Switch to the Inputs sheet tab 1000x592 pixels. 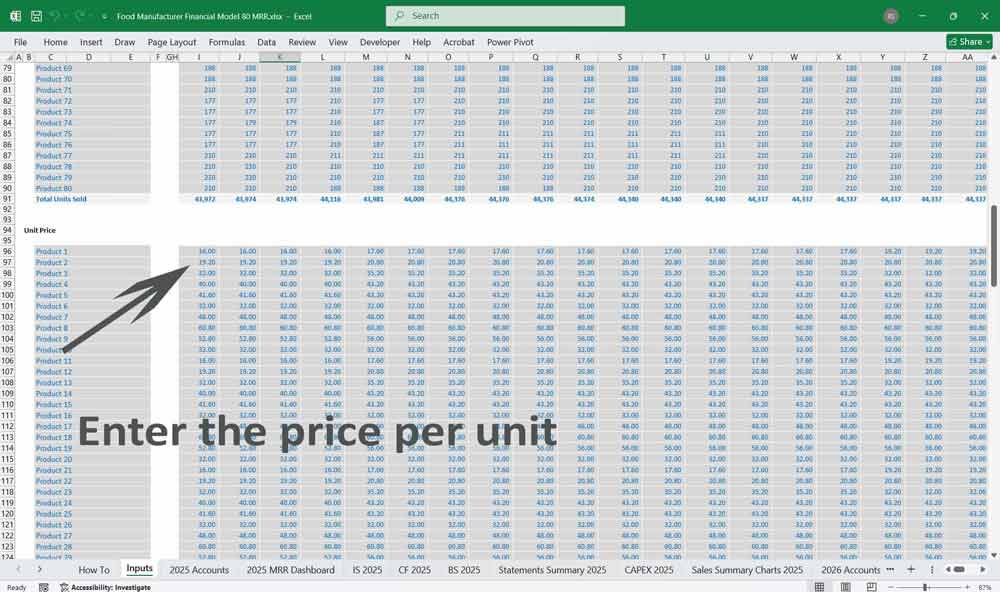click(x=139, y=568)
